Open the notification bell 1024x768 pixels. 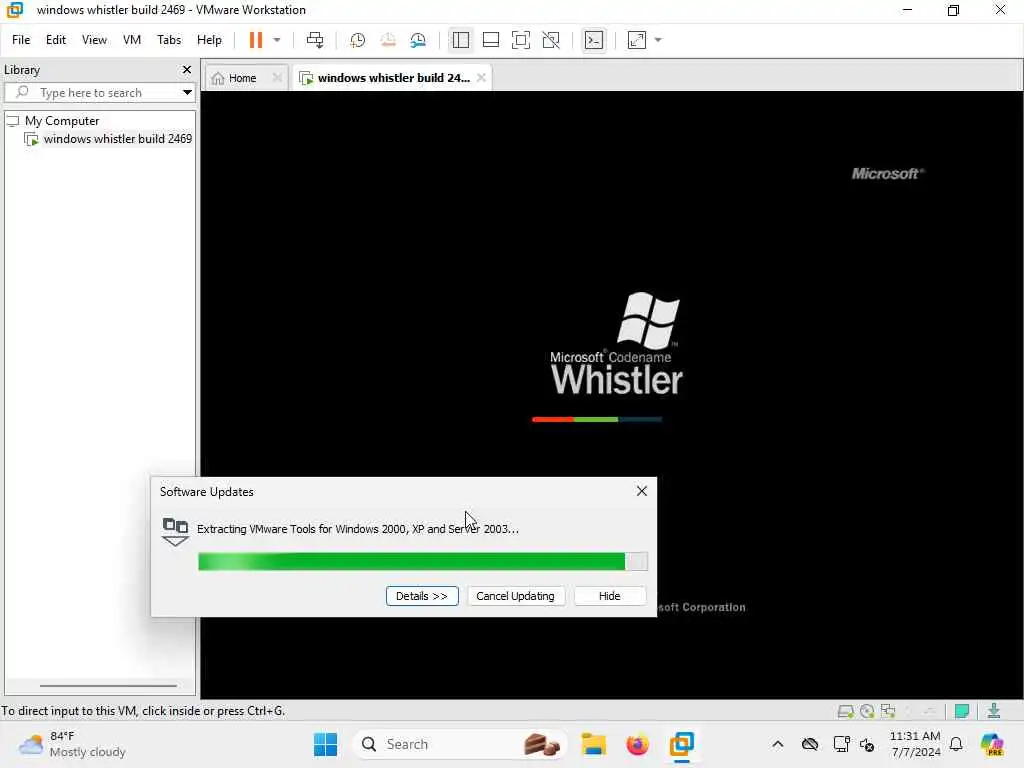(x=956, y=744)
